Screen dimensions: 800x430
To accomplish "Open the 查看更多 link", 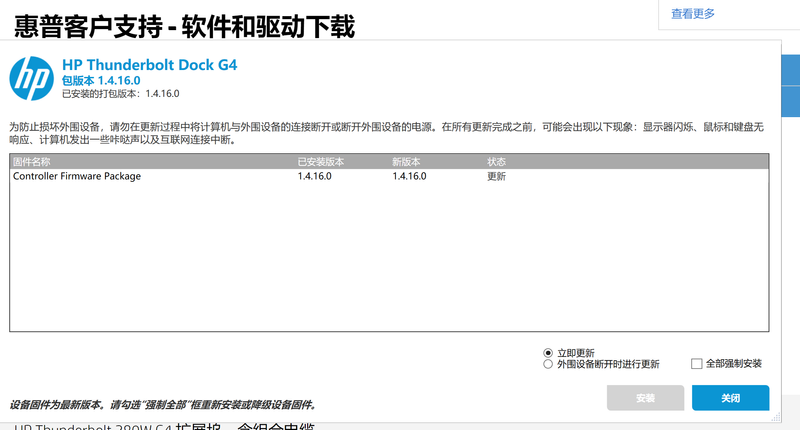I will [692, 14].
